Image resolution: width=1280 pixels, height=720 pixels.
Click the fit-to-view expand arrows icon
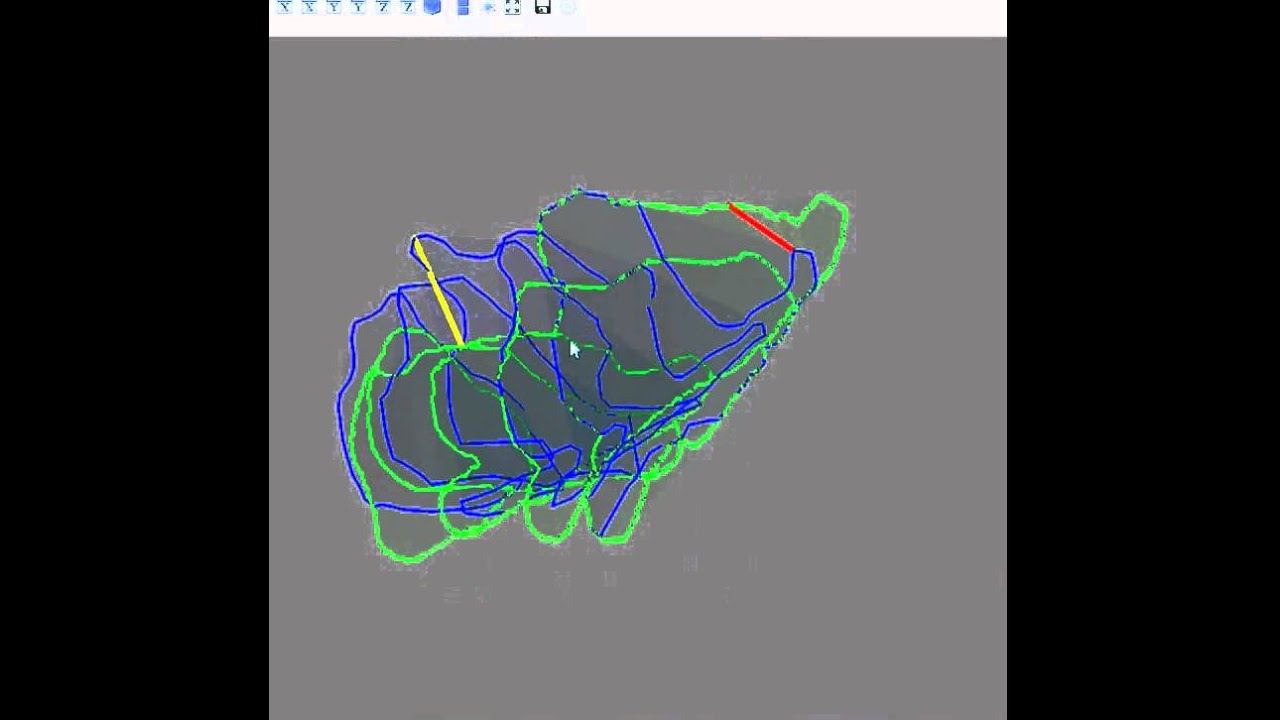click(512, 7)
